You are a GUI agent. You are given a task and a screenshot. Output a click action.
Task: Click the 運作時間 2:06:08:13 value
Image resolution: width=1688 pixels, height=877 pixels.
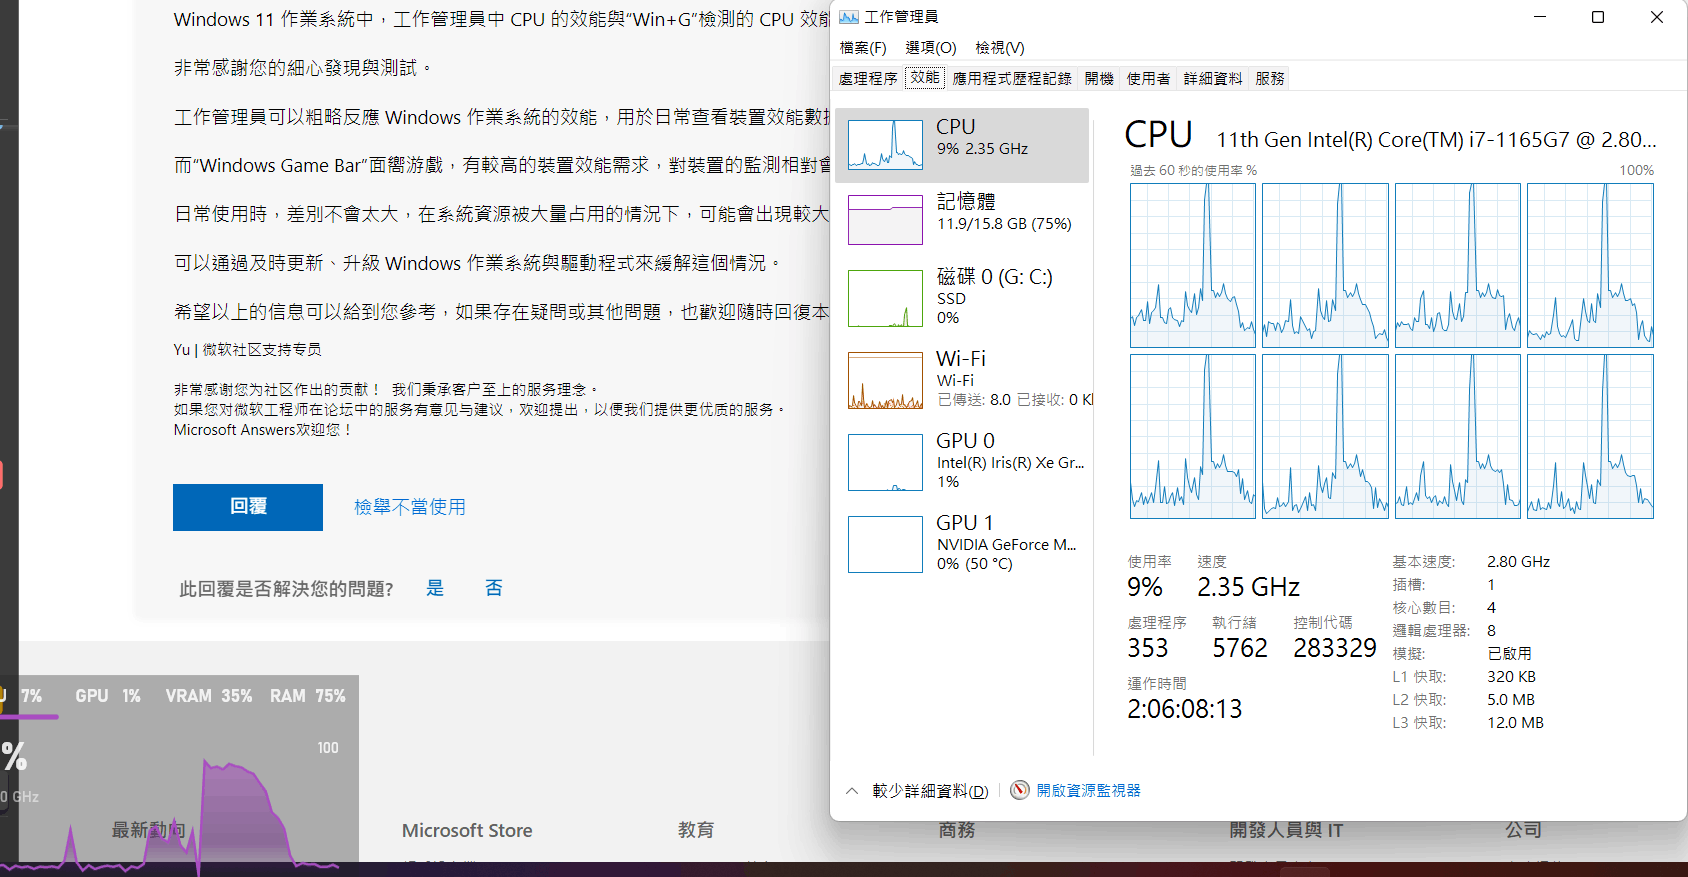coord(1184,709)
